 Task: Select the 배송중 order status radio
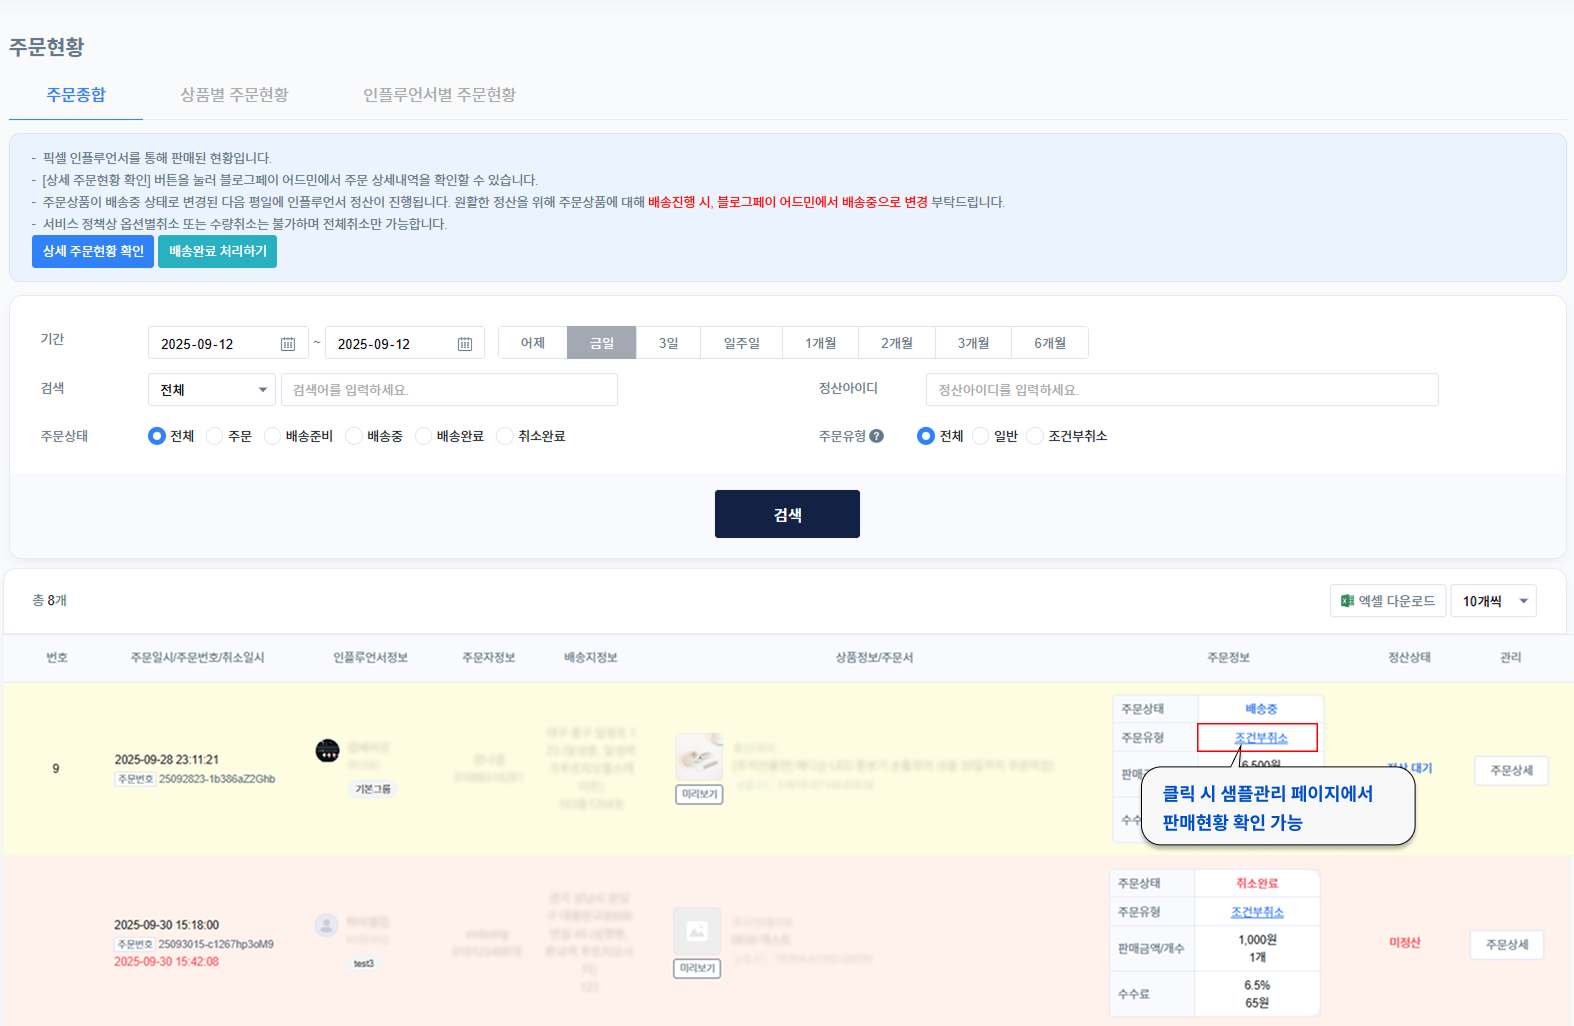354,436
